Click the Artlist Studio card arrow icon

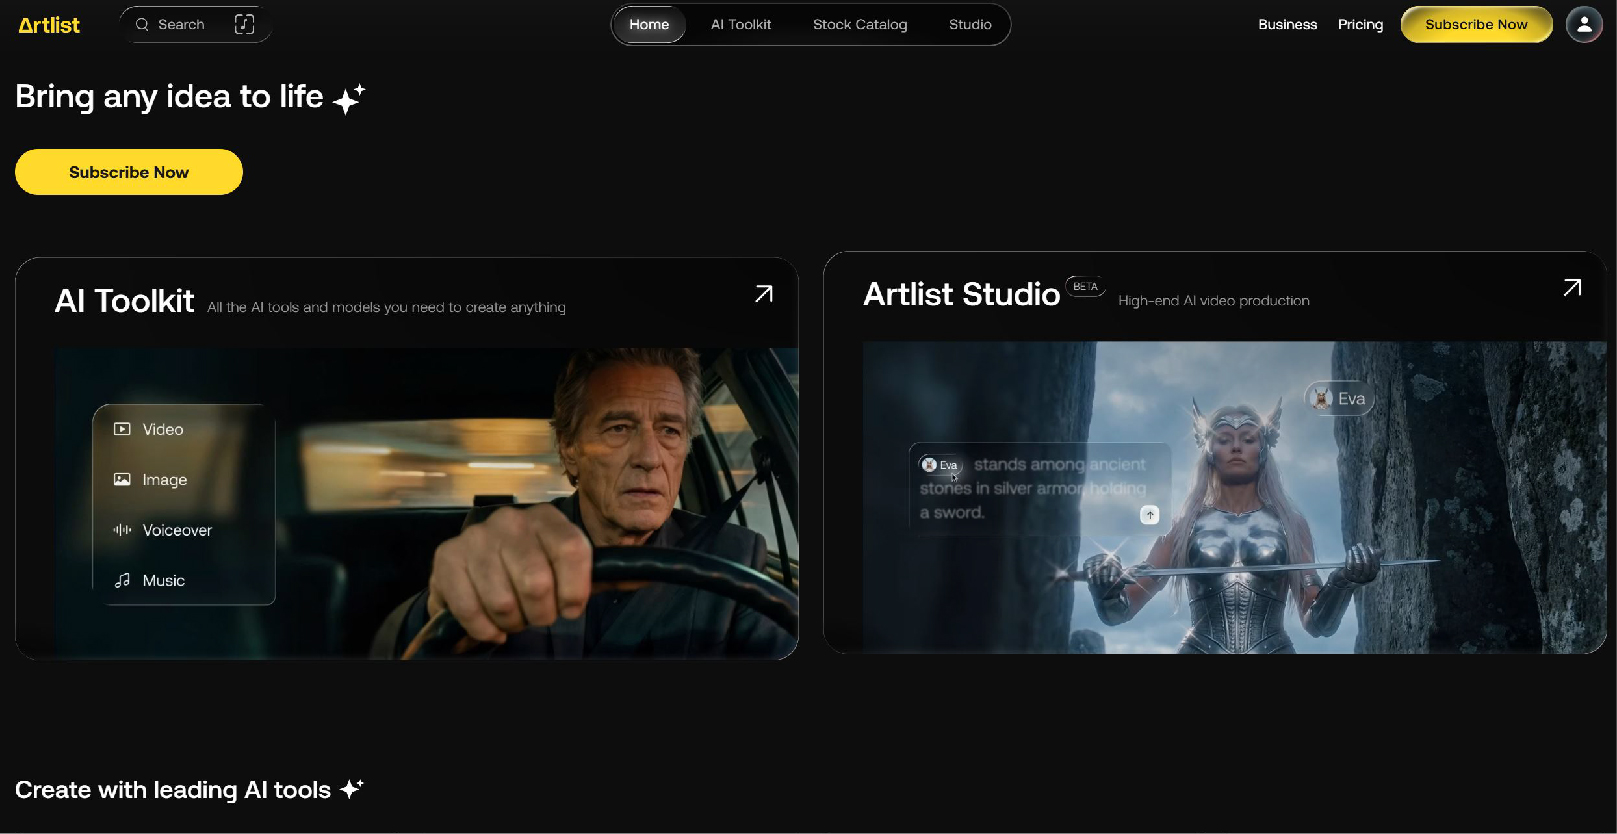tap(1572, 287)
